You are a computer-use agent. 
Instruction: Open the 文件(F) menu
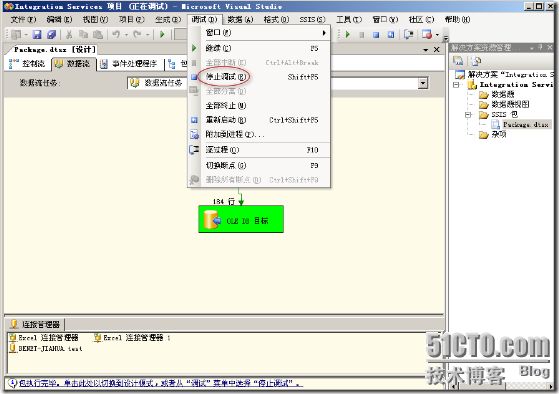tap(23, 19)
